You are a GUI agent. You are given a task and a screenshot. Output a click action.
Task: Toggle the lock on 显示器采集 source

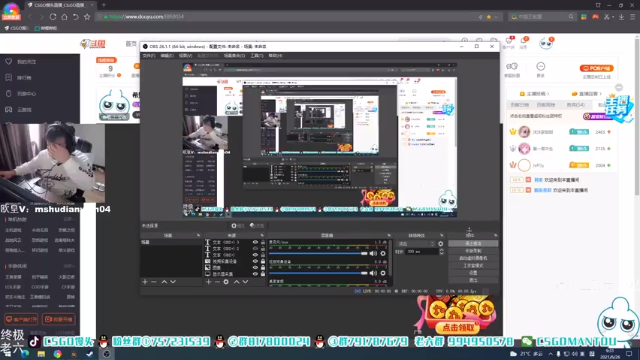263,274
